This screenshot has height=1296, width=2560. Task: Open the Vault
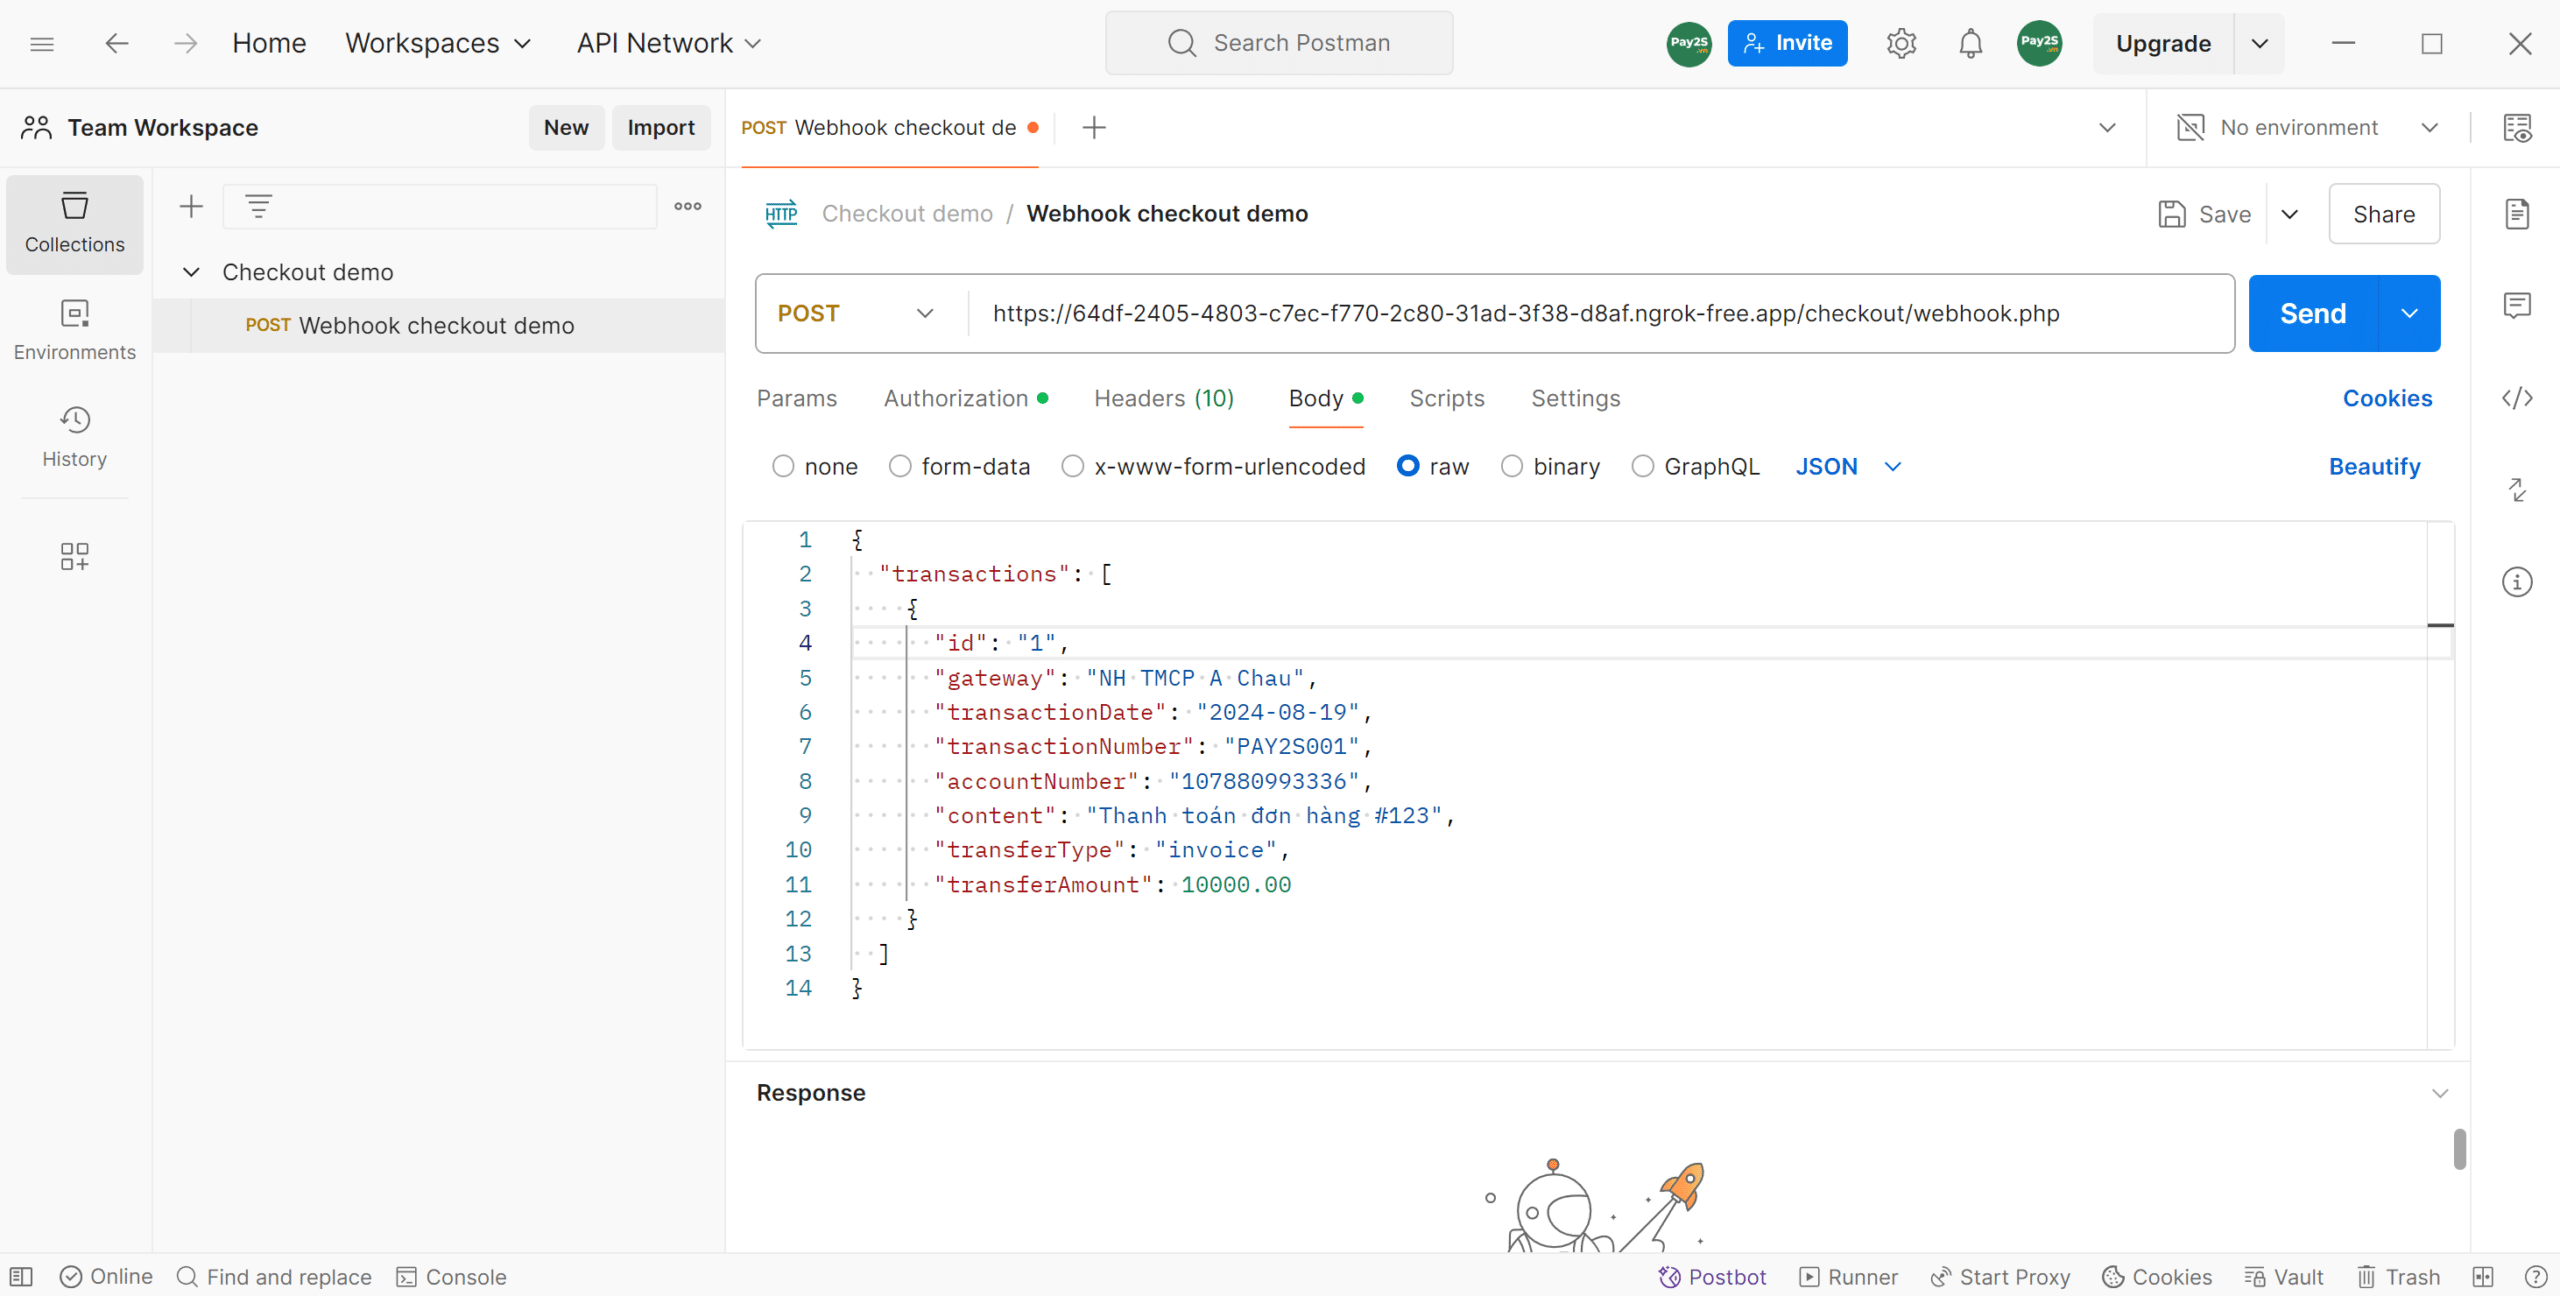[x=2283, y=1277]
